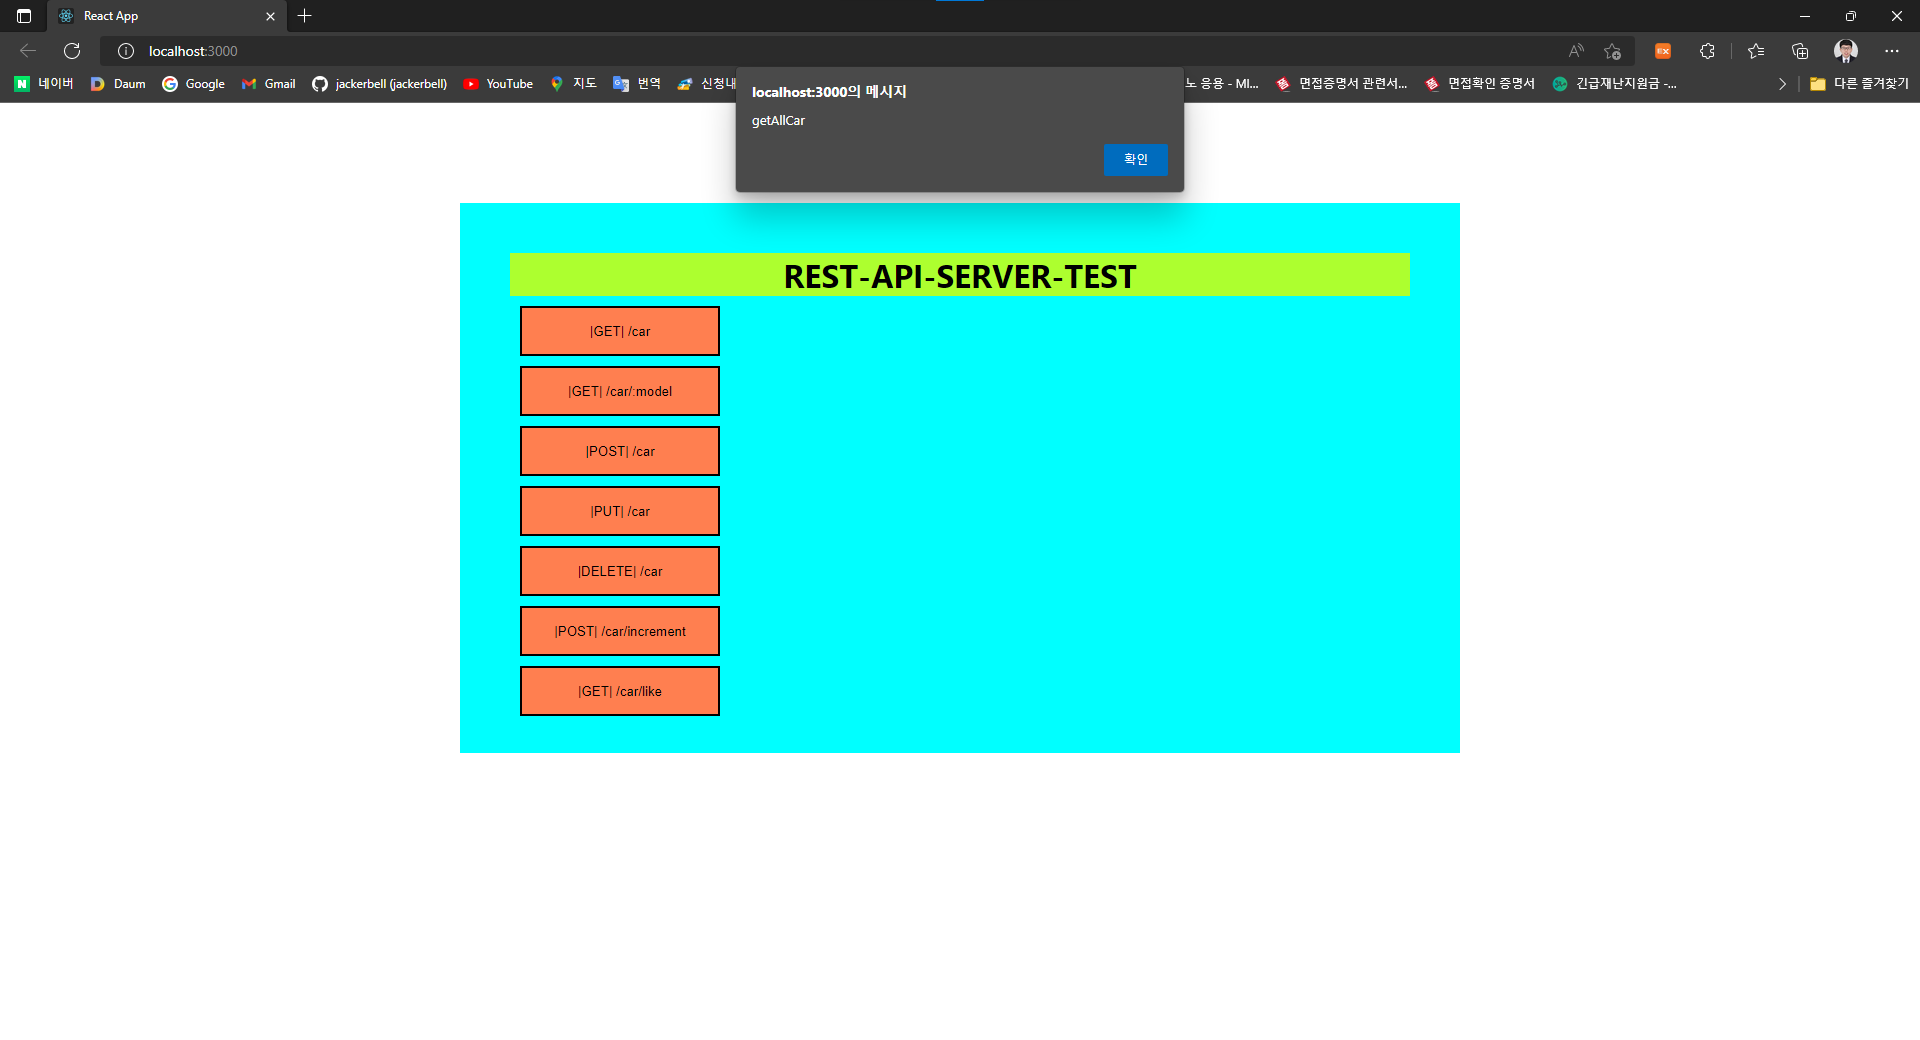
Task: Click the |GET| /car/:model button
Action: [x=620, y=391]
